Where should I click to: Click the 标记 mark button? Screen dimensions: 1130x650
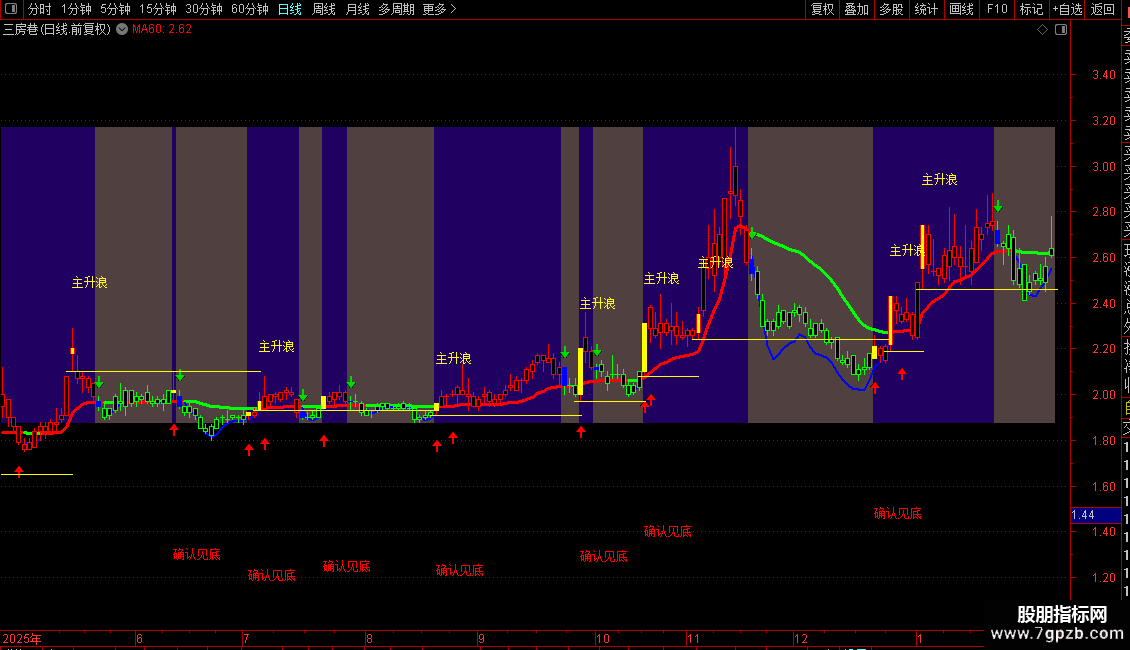click(x=1031, y=9)
